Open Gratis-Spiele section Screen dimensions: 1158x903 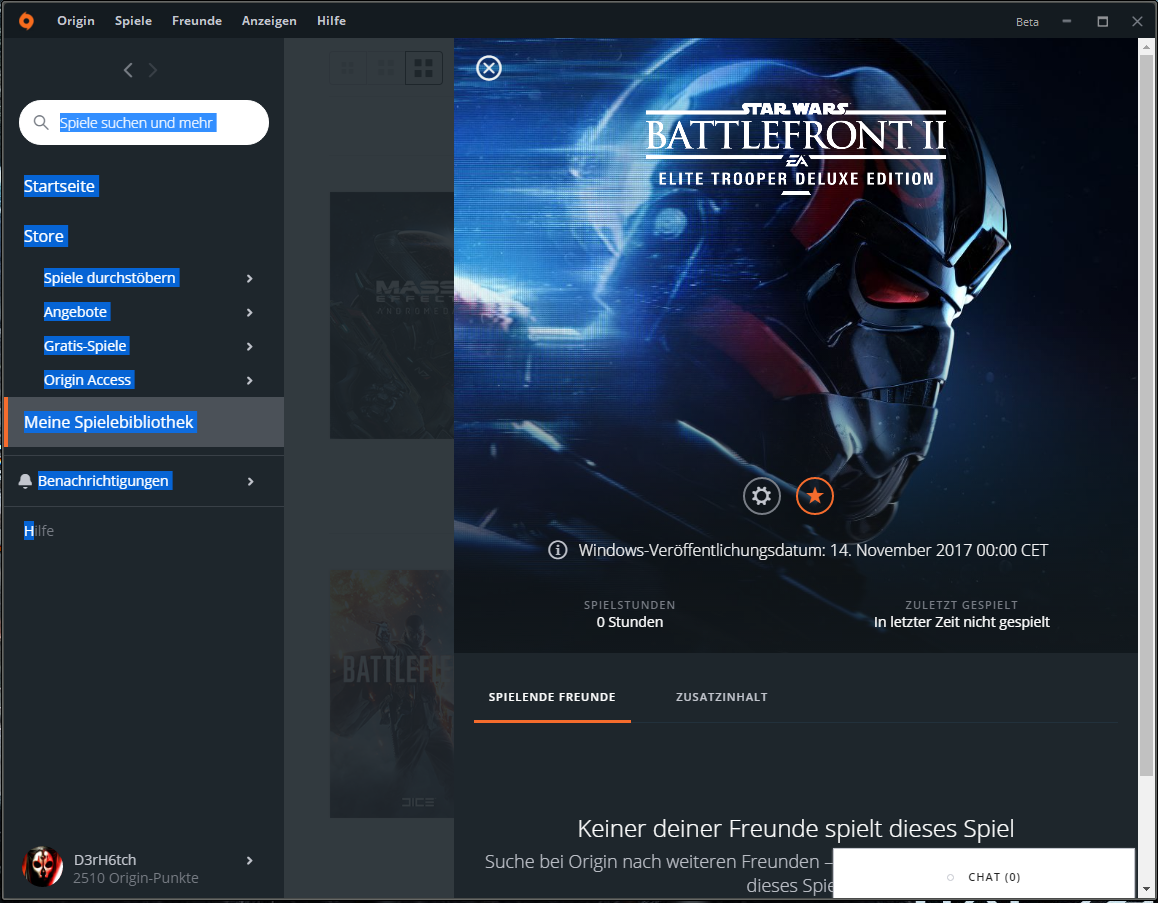point(86,346)
